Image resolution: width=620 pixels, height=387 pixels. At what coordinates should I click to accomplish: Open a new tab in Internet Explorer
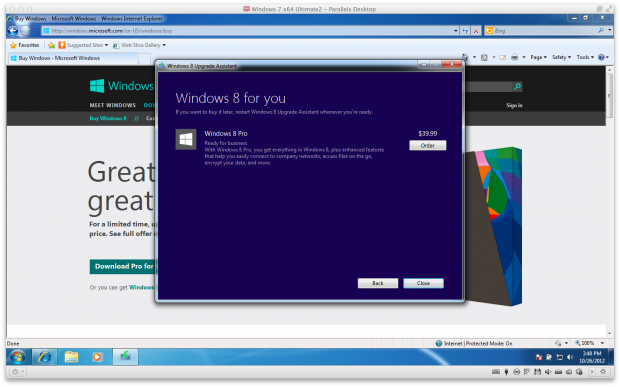tap(145, 59)
